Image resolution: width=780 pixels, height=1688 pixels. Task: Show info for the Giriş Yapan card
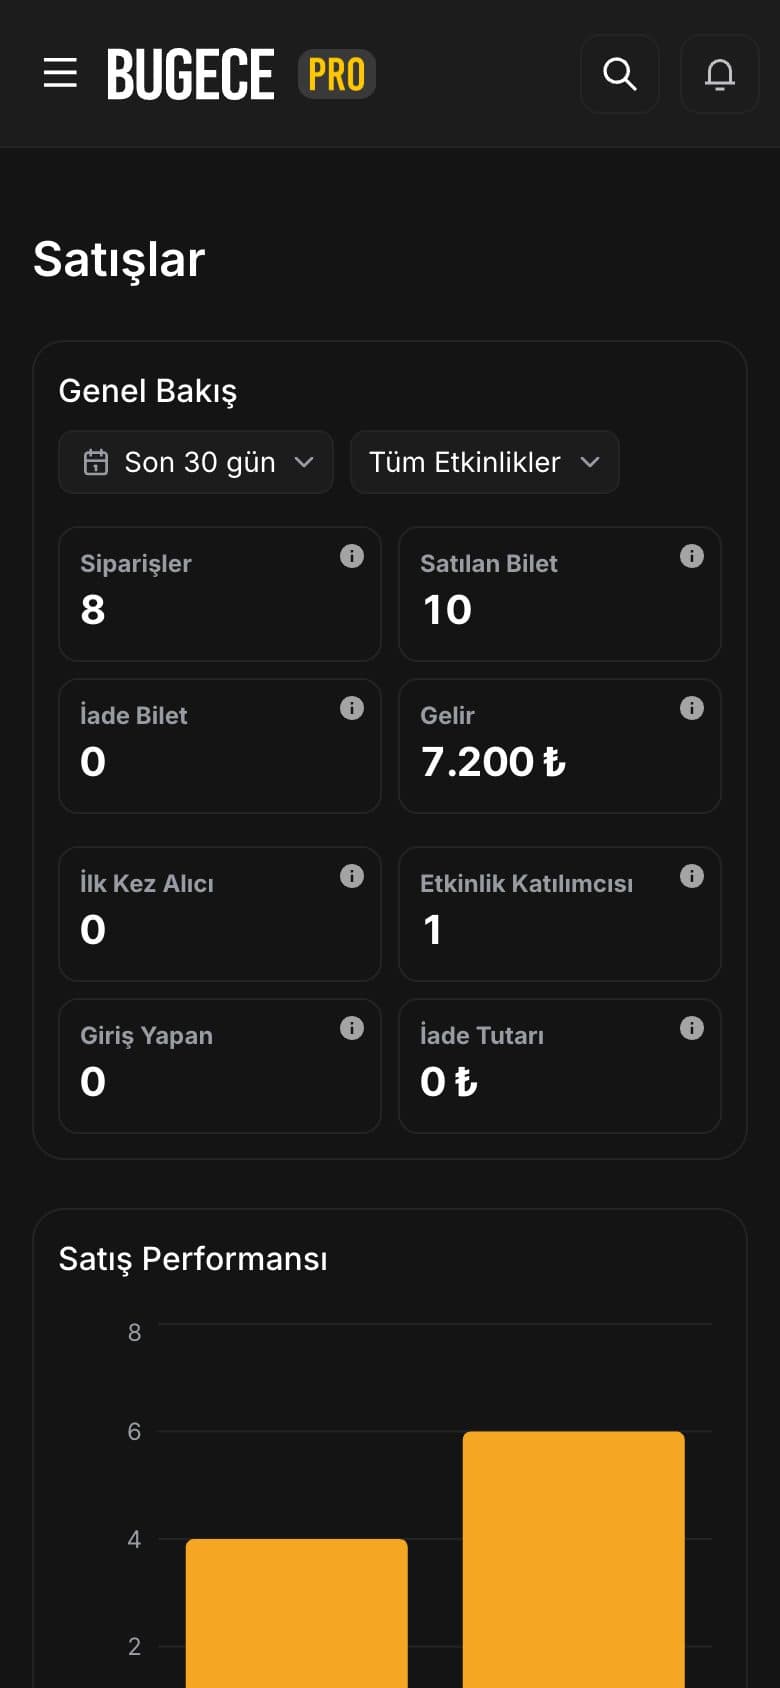(352, 1028)
